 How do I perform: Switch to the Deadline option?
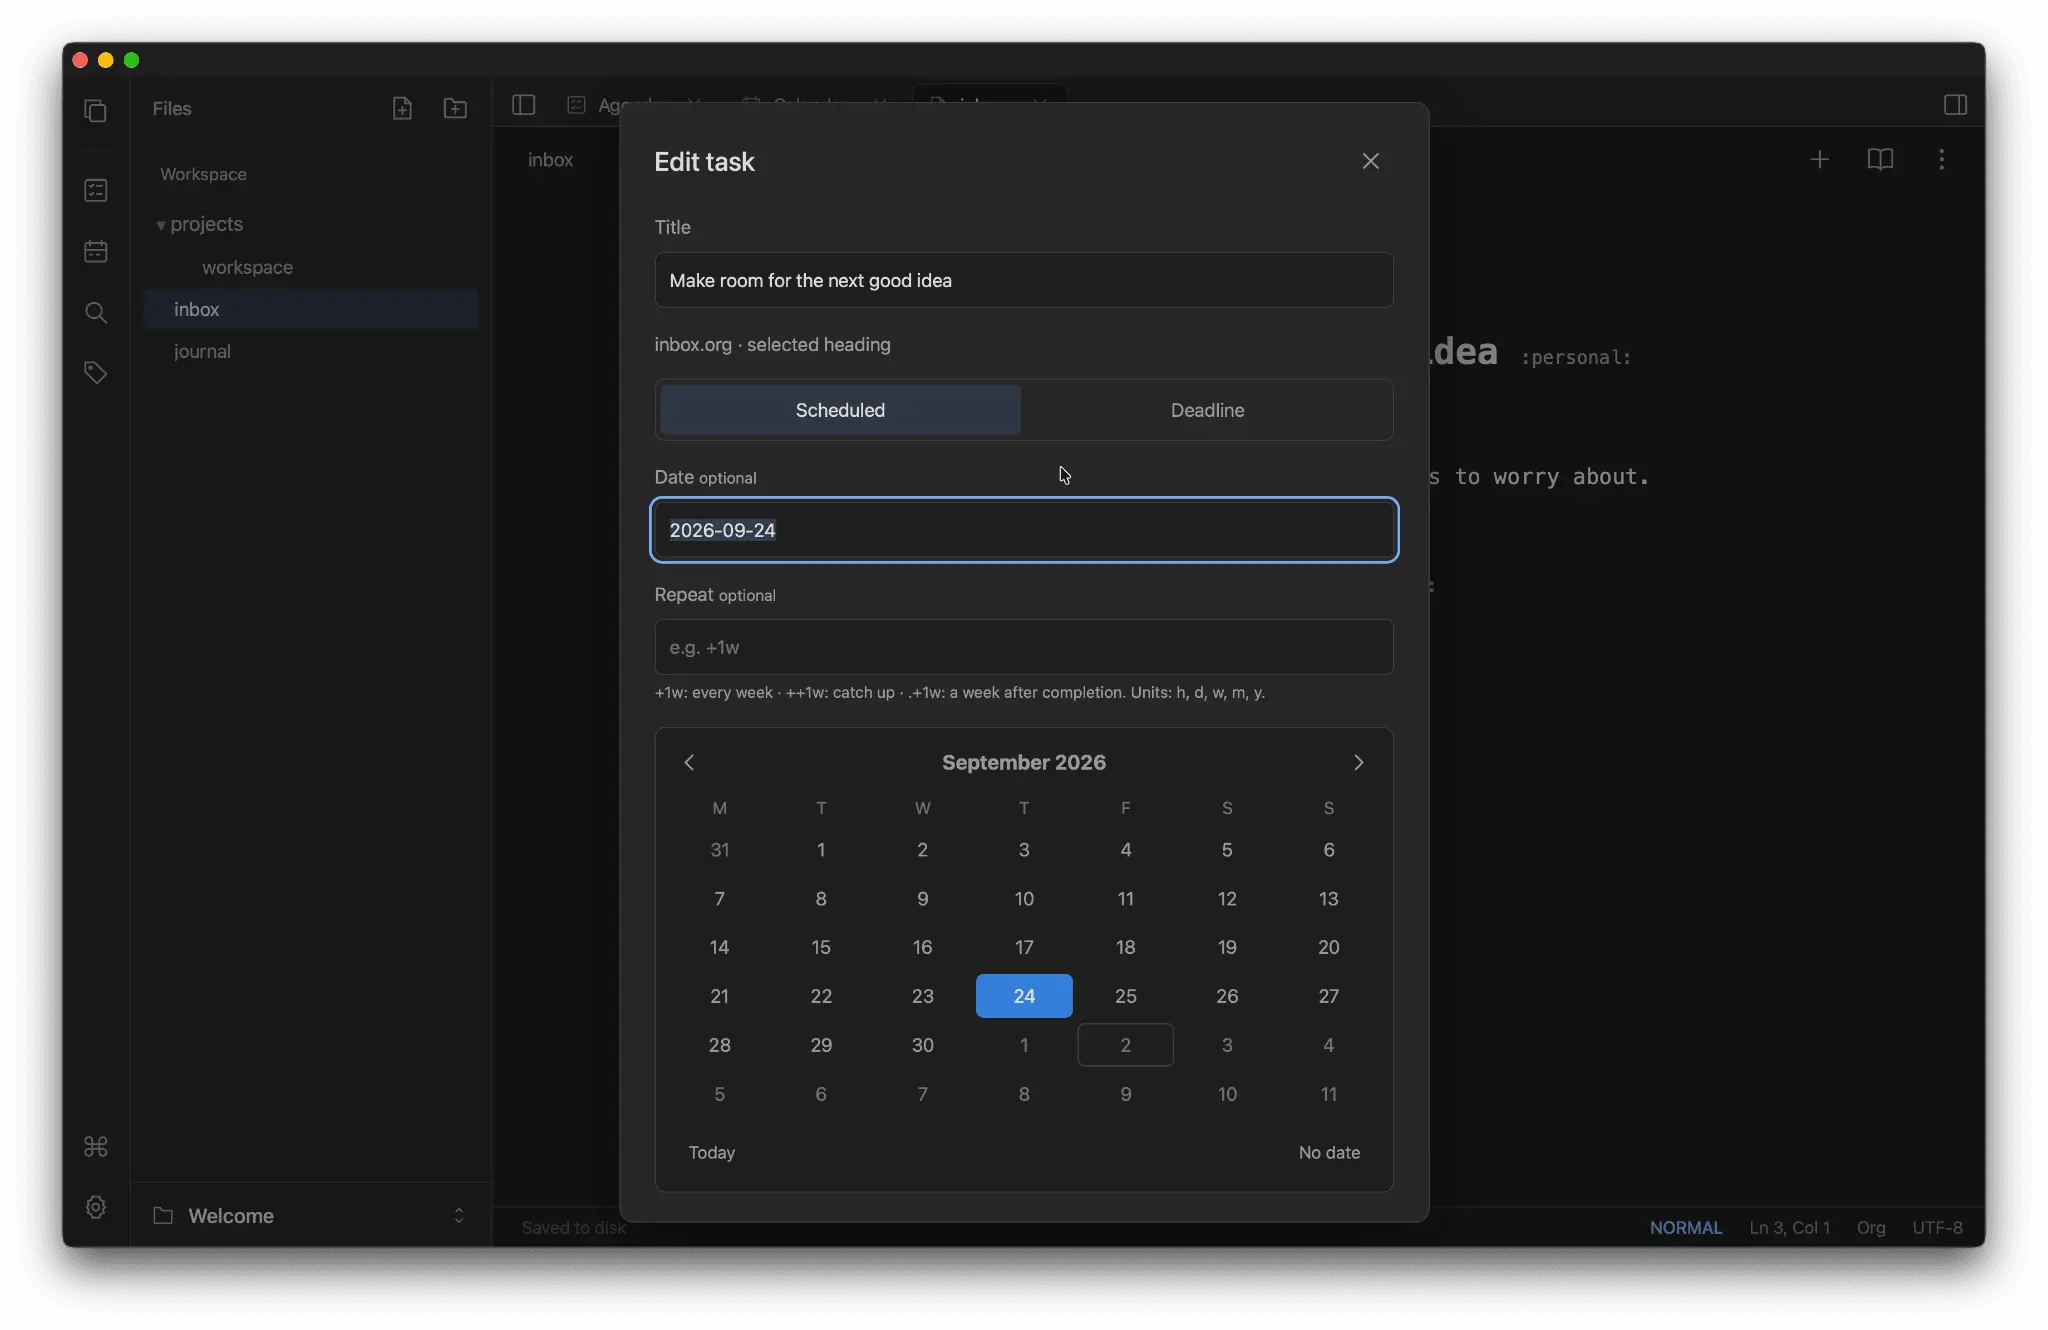[x=1207, y=410]
